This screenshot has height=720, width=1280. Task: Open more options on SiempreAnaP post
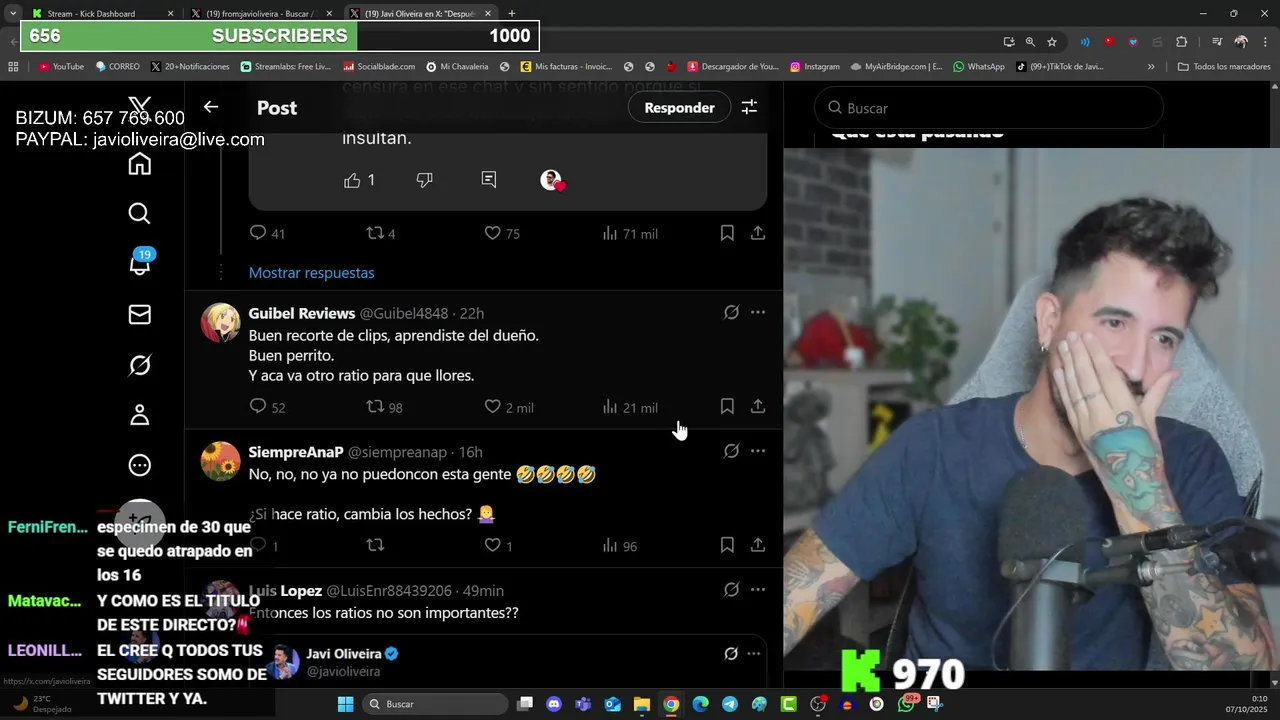(758, 451)
